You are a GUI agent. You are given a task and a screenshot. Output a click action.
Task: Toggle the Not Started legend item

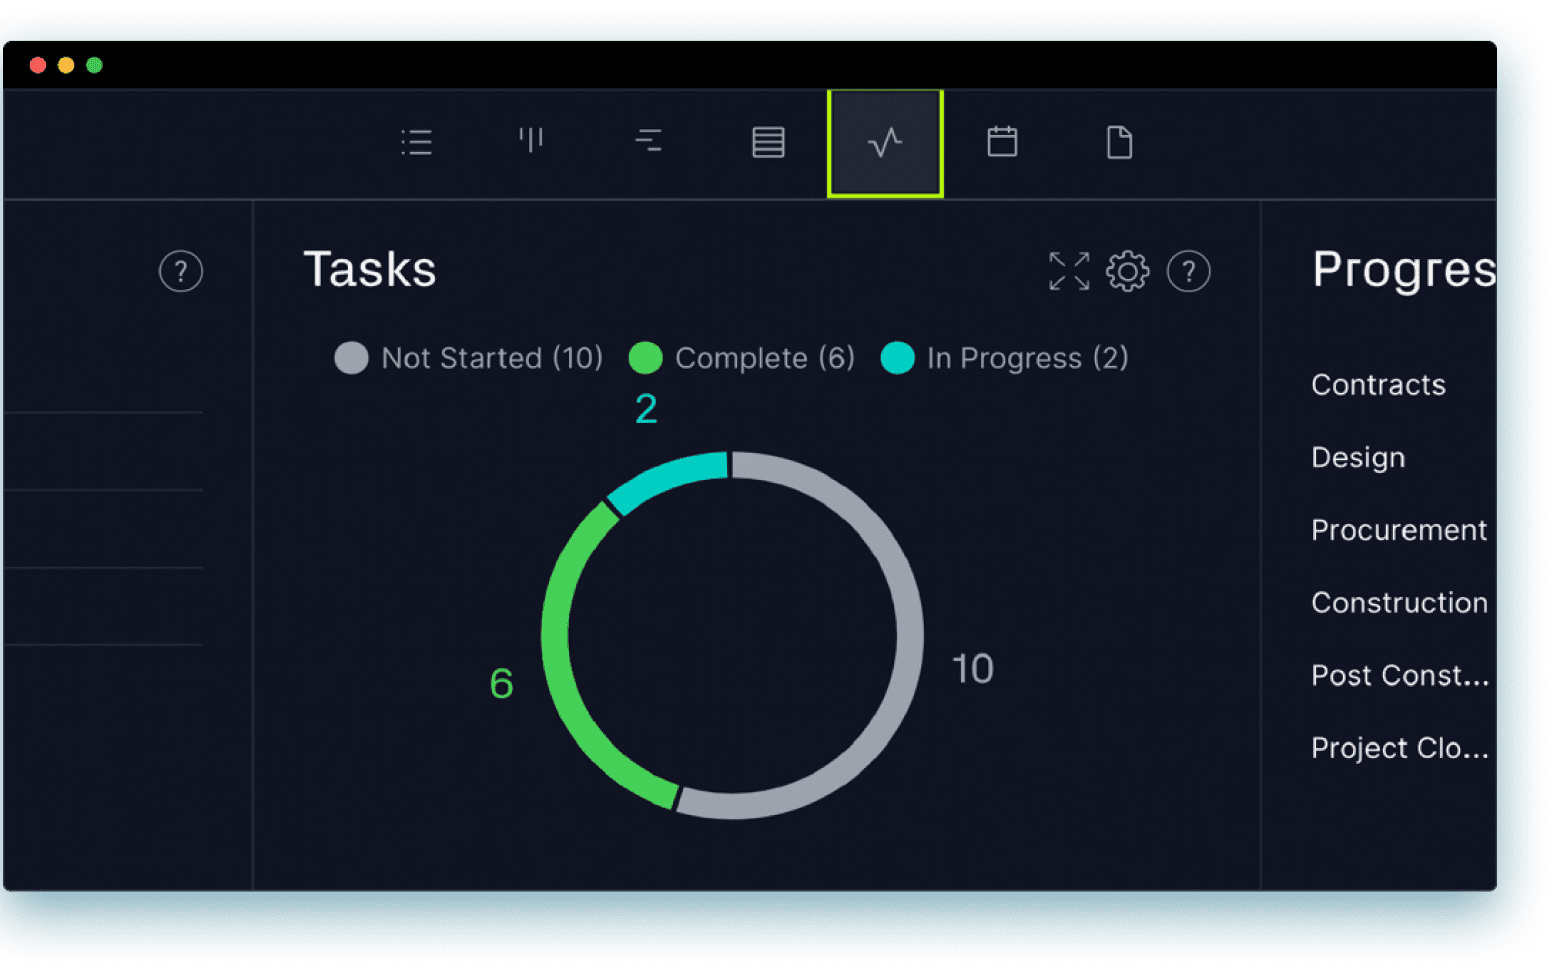(467, 358)
